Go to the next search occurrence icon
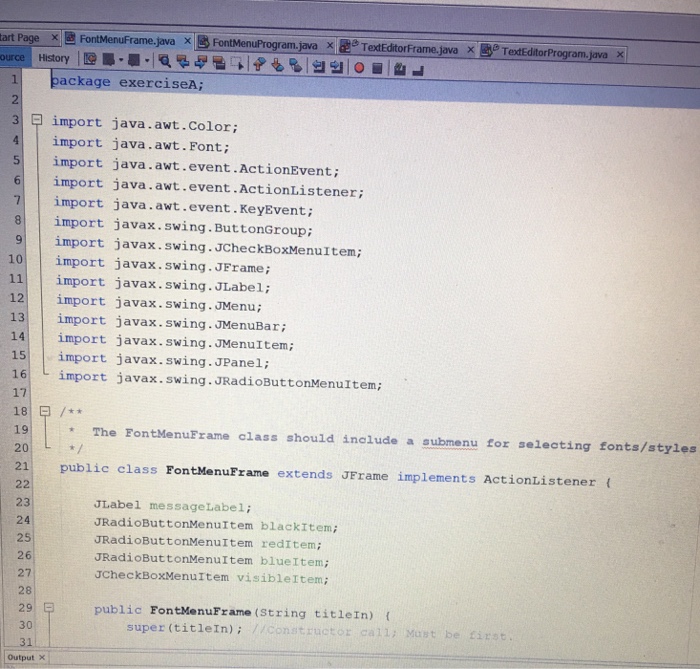 [x=200, y=62]
